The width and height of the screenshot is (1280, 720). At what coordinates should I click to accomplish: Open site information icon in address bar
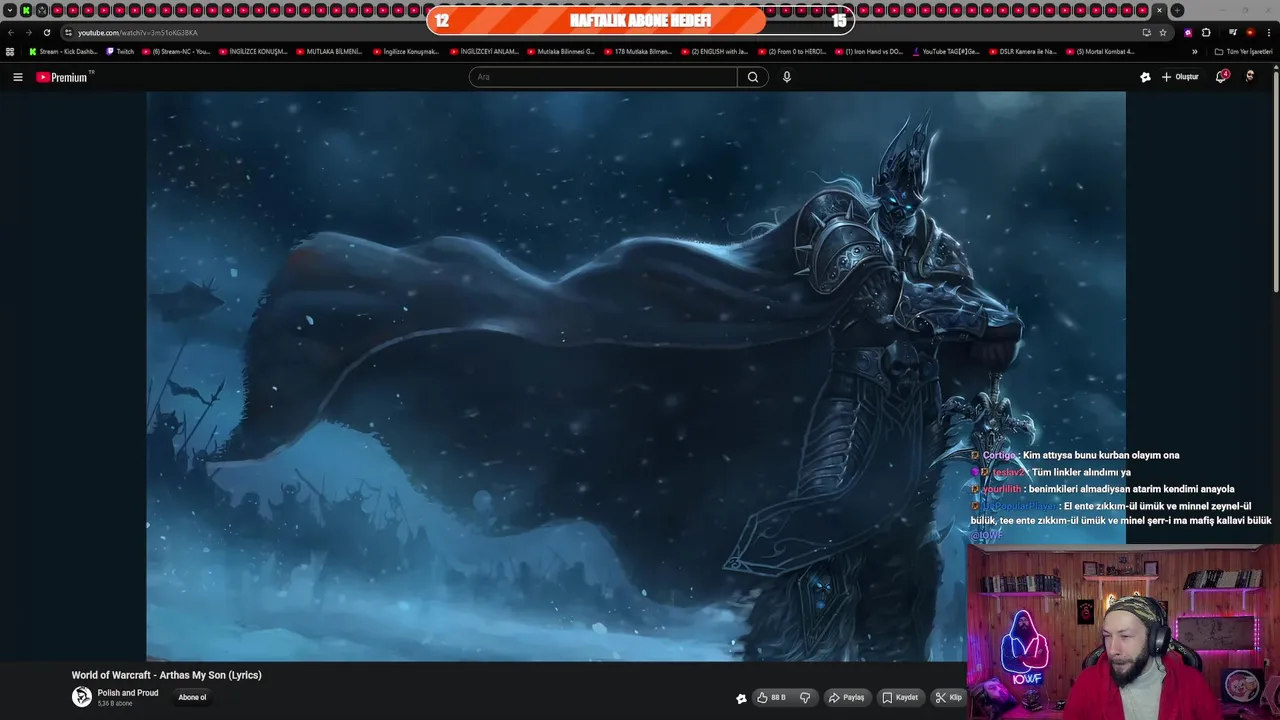pos(68,32)
